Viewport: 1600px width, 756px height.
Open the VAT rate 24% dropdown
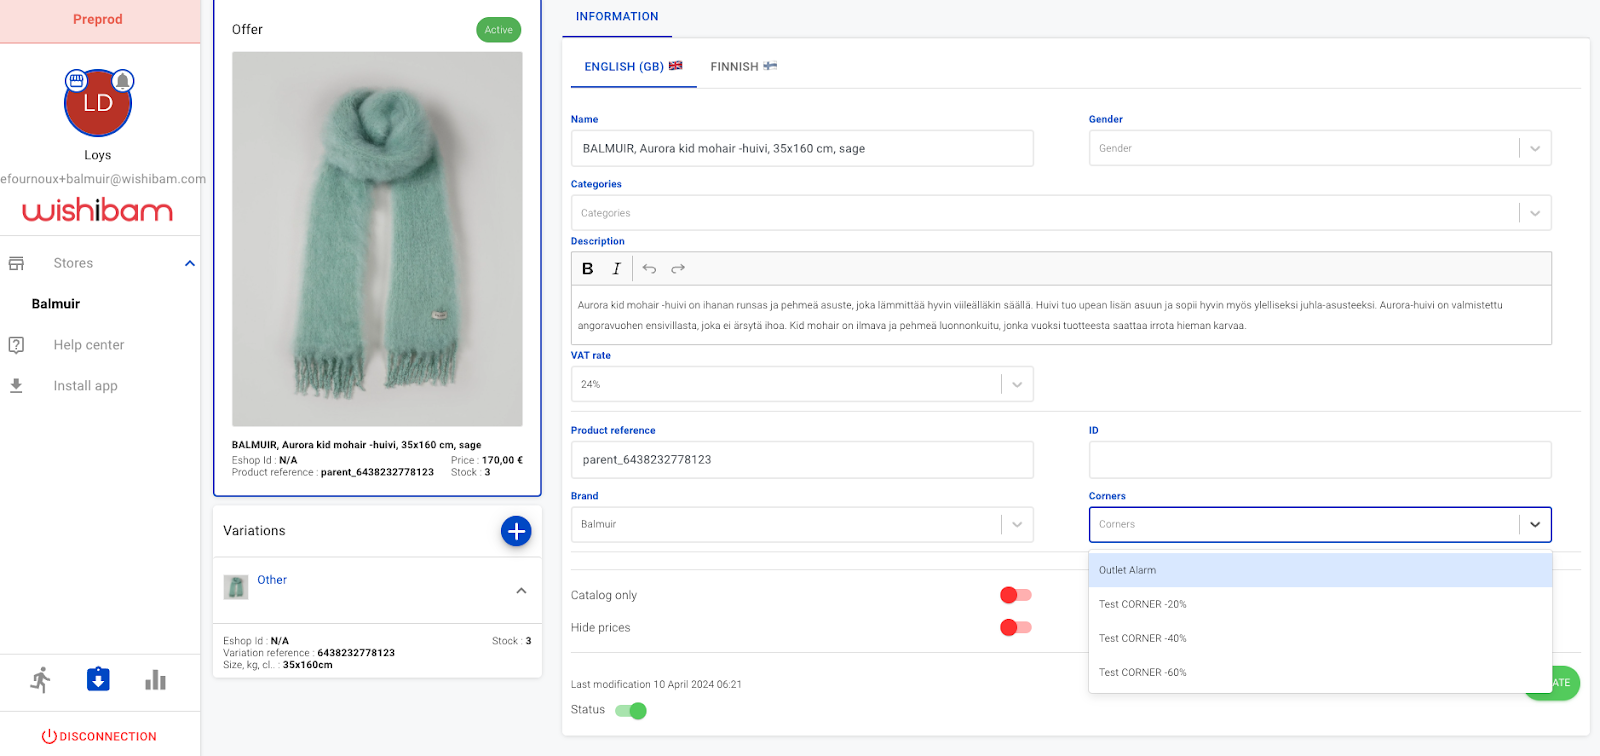pos(802,384)
